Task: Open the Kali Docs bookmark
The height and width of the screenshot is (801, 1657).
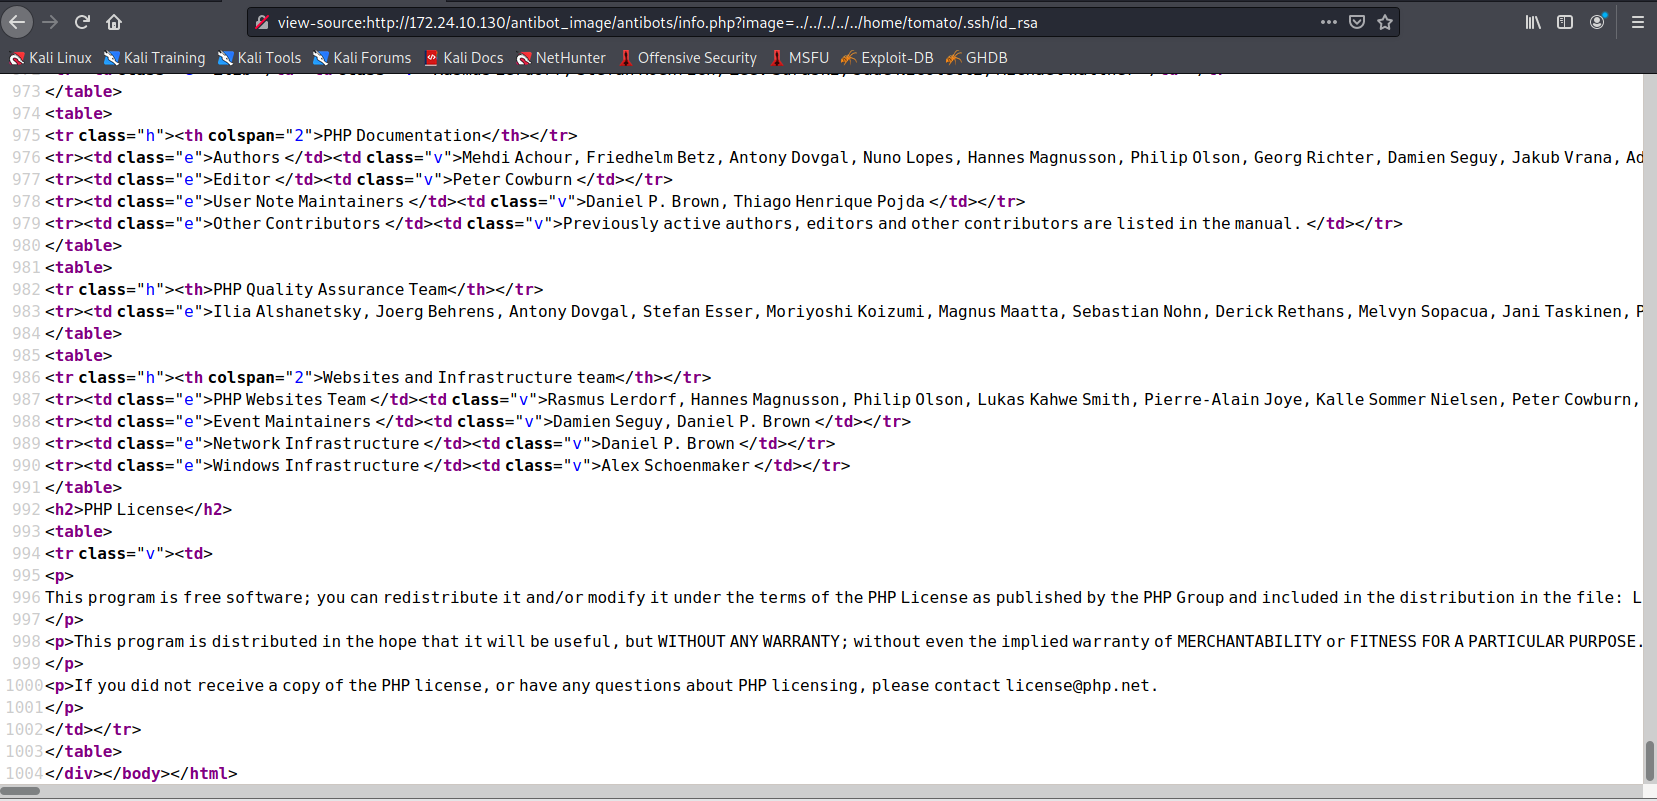Action: pyautogui.click(x=463, y=58)
